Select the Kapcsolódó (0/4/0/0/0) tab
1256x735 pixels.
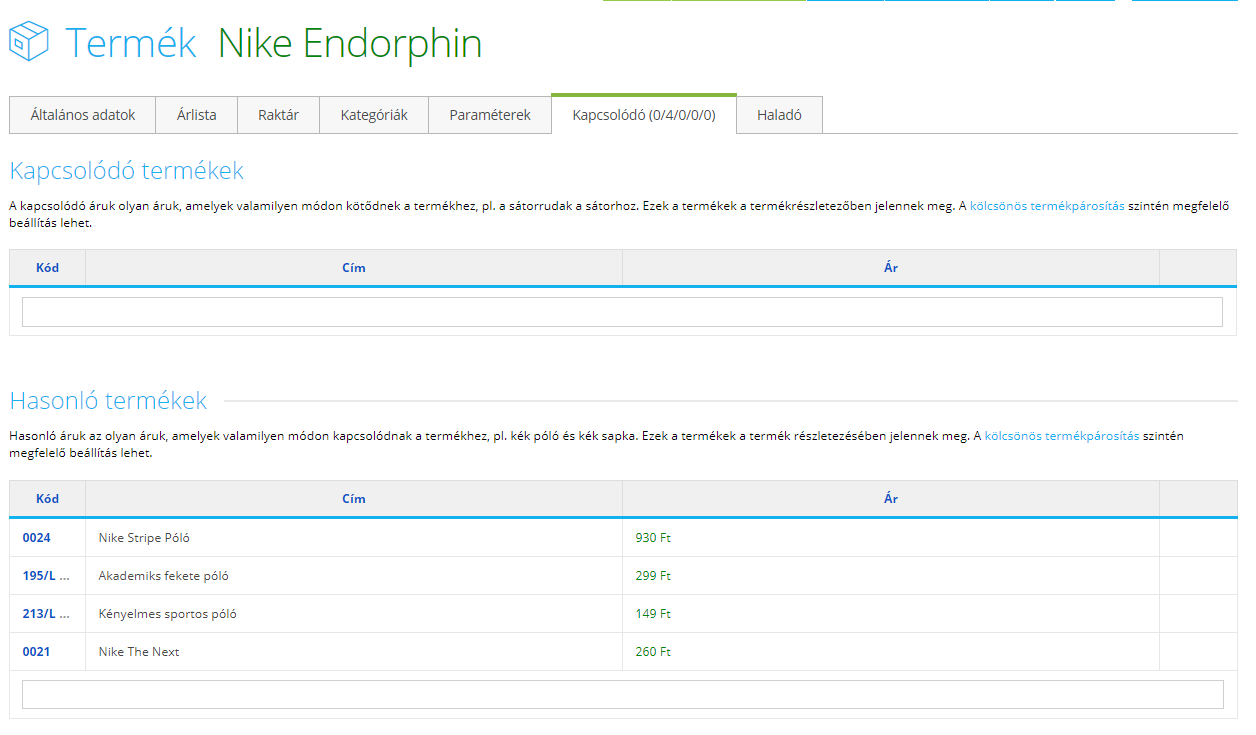tap(644, 114)
